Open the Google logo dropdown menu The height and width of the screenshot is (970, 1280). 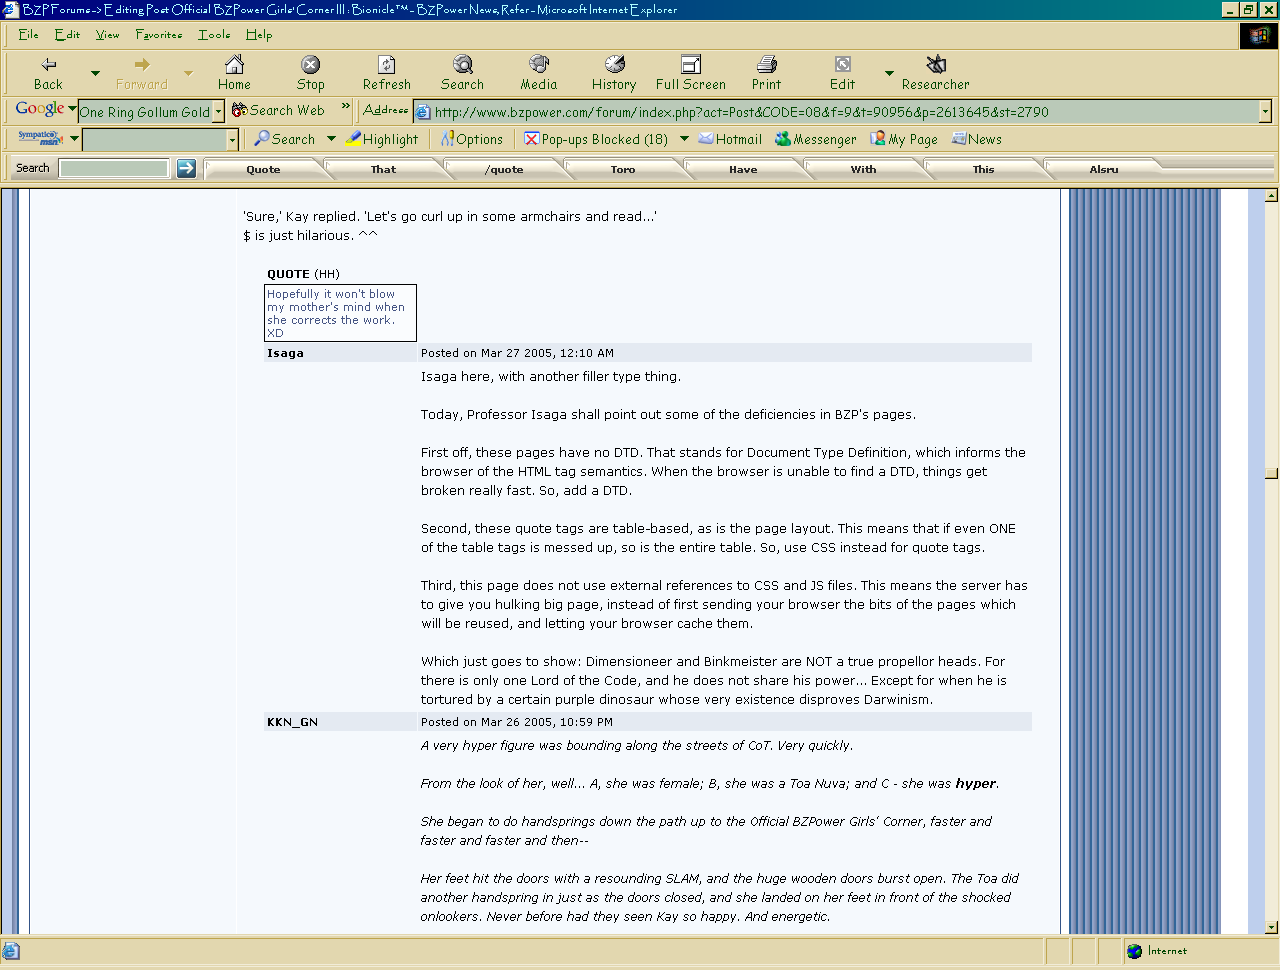tap(72, 109)
